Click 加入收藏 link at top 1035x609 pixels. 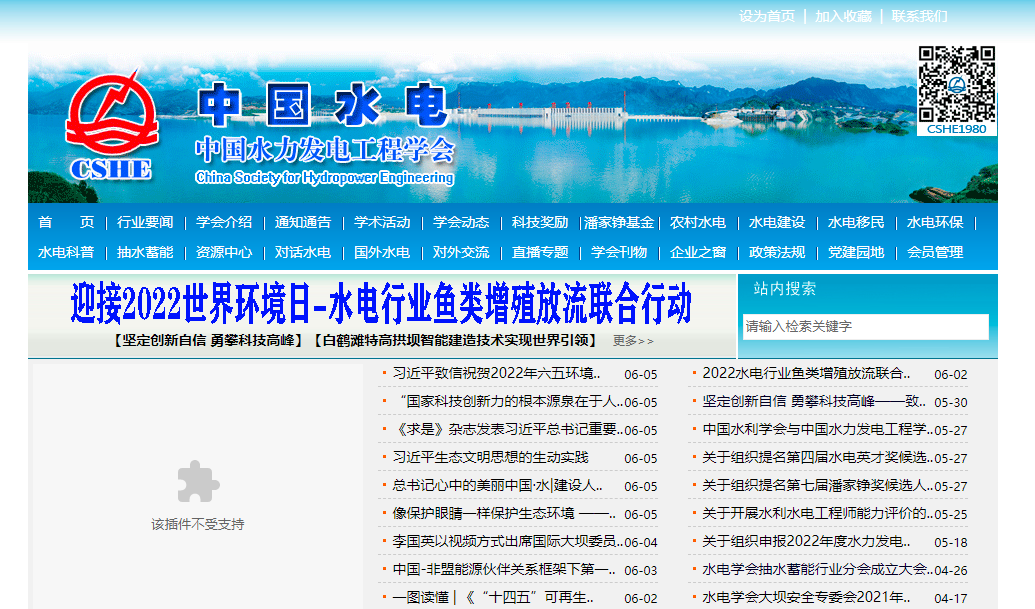pyautogui.click(x=844, y=16)
